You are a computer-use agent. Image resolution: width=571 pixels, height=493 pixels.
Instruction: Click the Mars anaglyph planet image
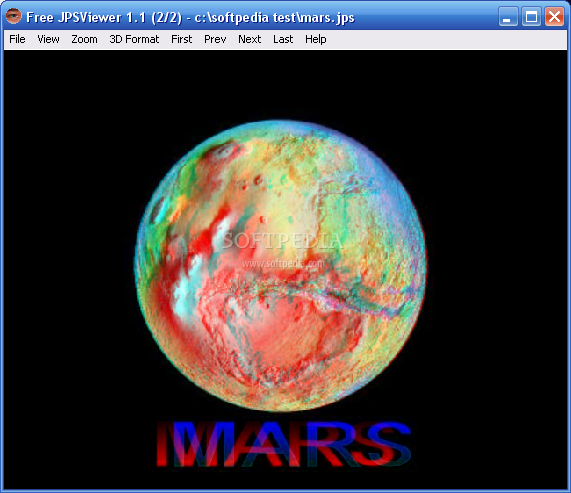coord(280,266)
